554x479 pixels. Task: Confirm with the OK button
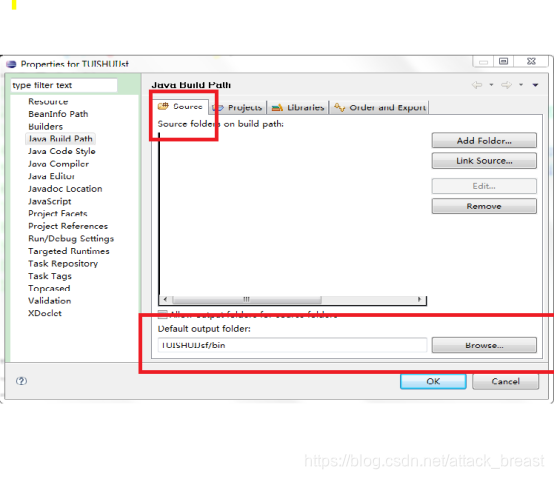click(433, 382)
